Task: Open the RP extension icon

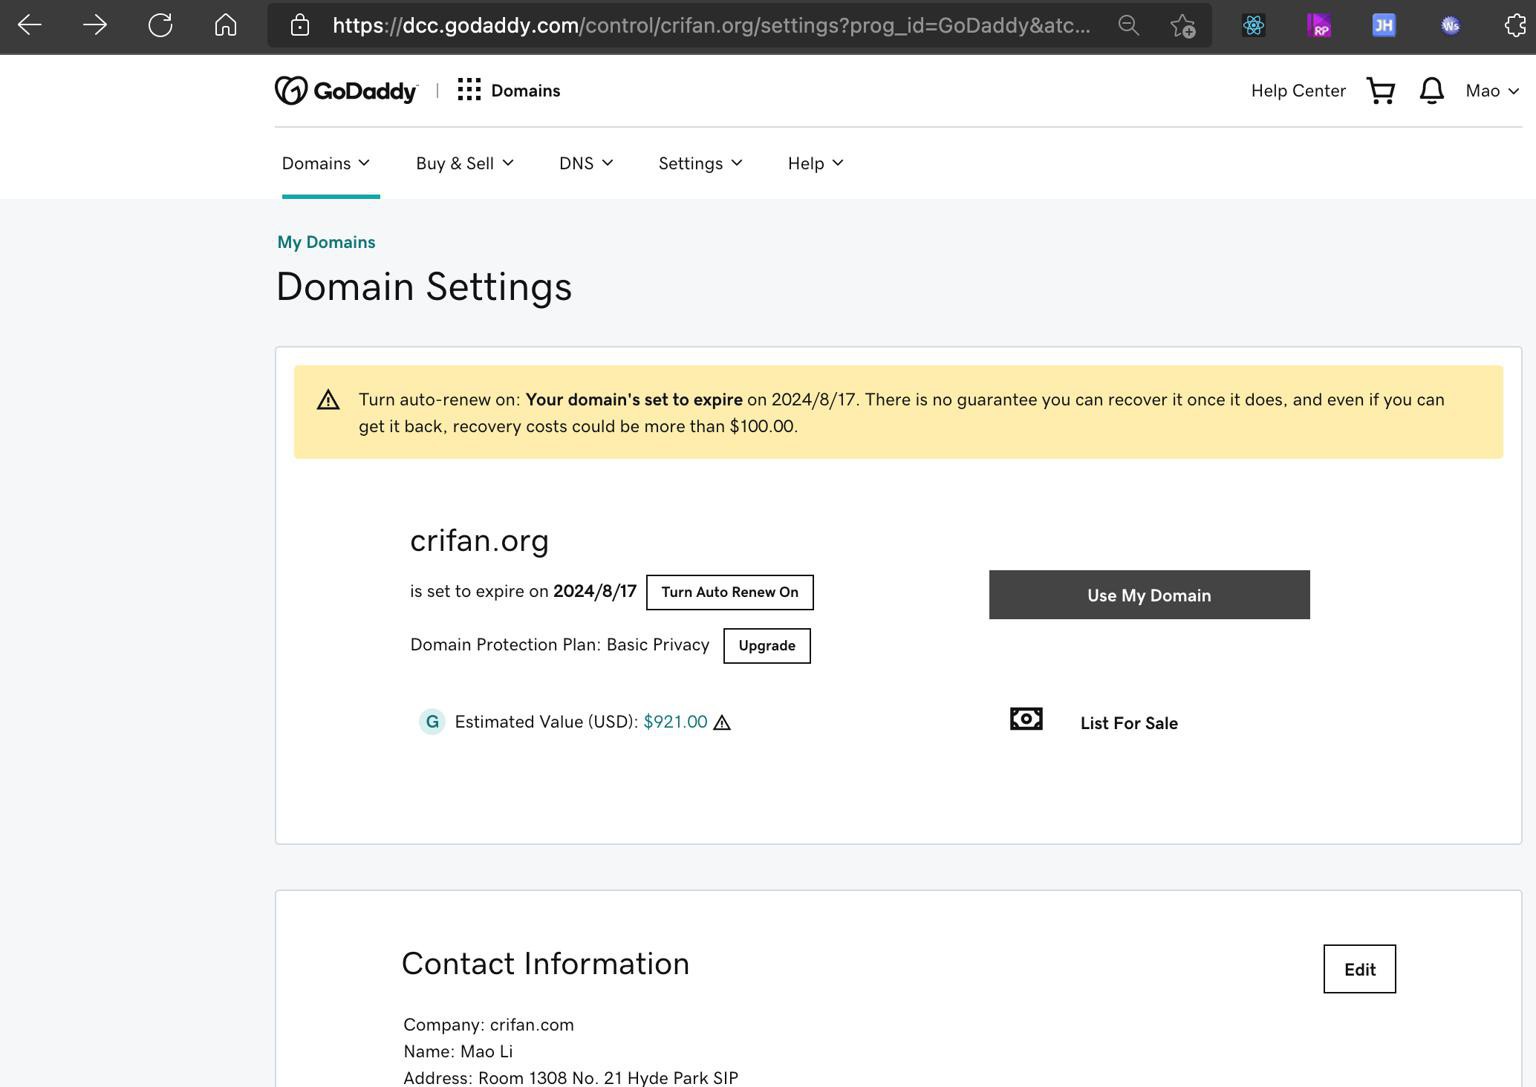Action: [1319, 25]
